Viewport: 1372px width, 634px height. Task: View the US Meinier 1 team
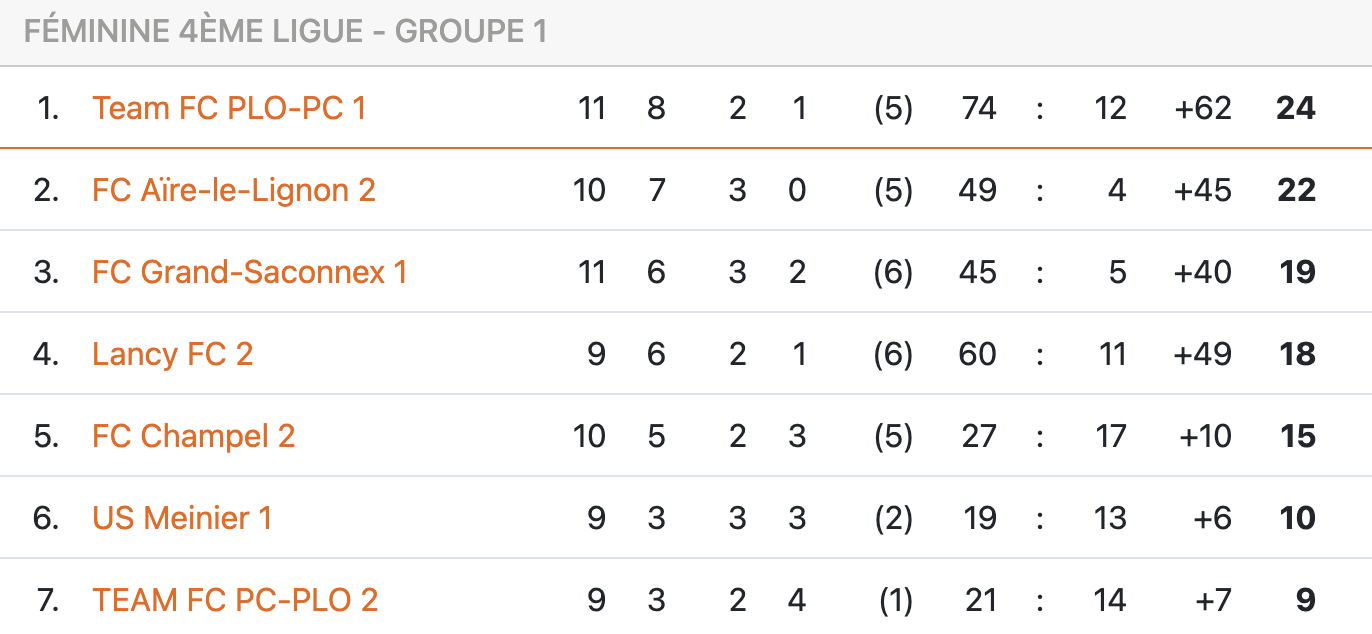pos(182,518)
